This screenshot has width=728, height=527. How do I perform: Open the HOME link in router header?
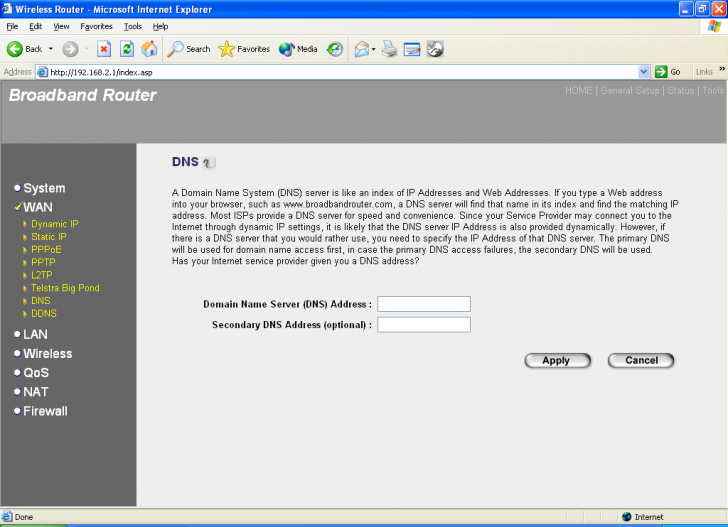coord(578,91)
